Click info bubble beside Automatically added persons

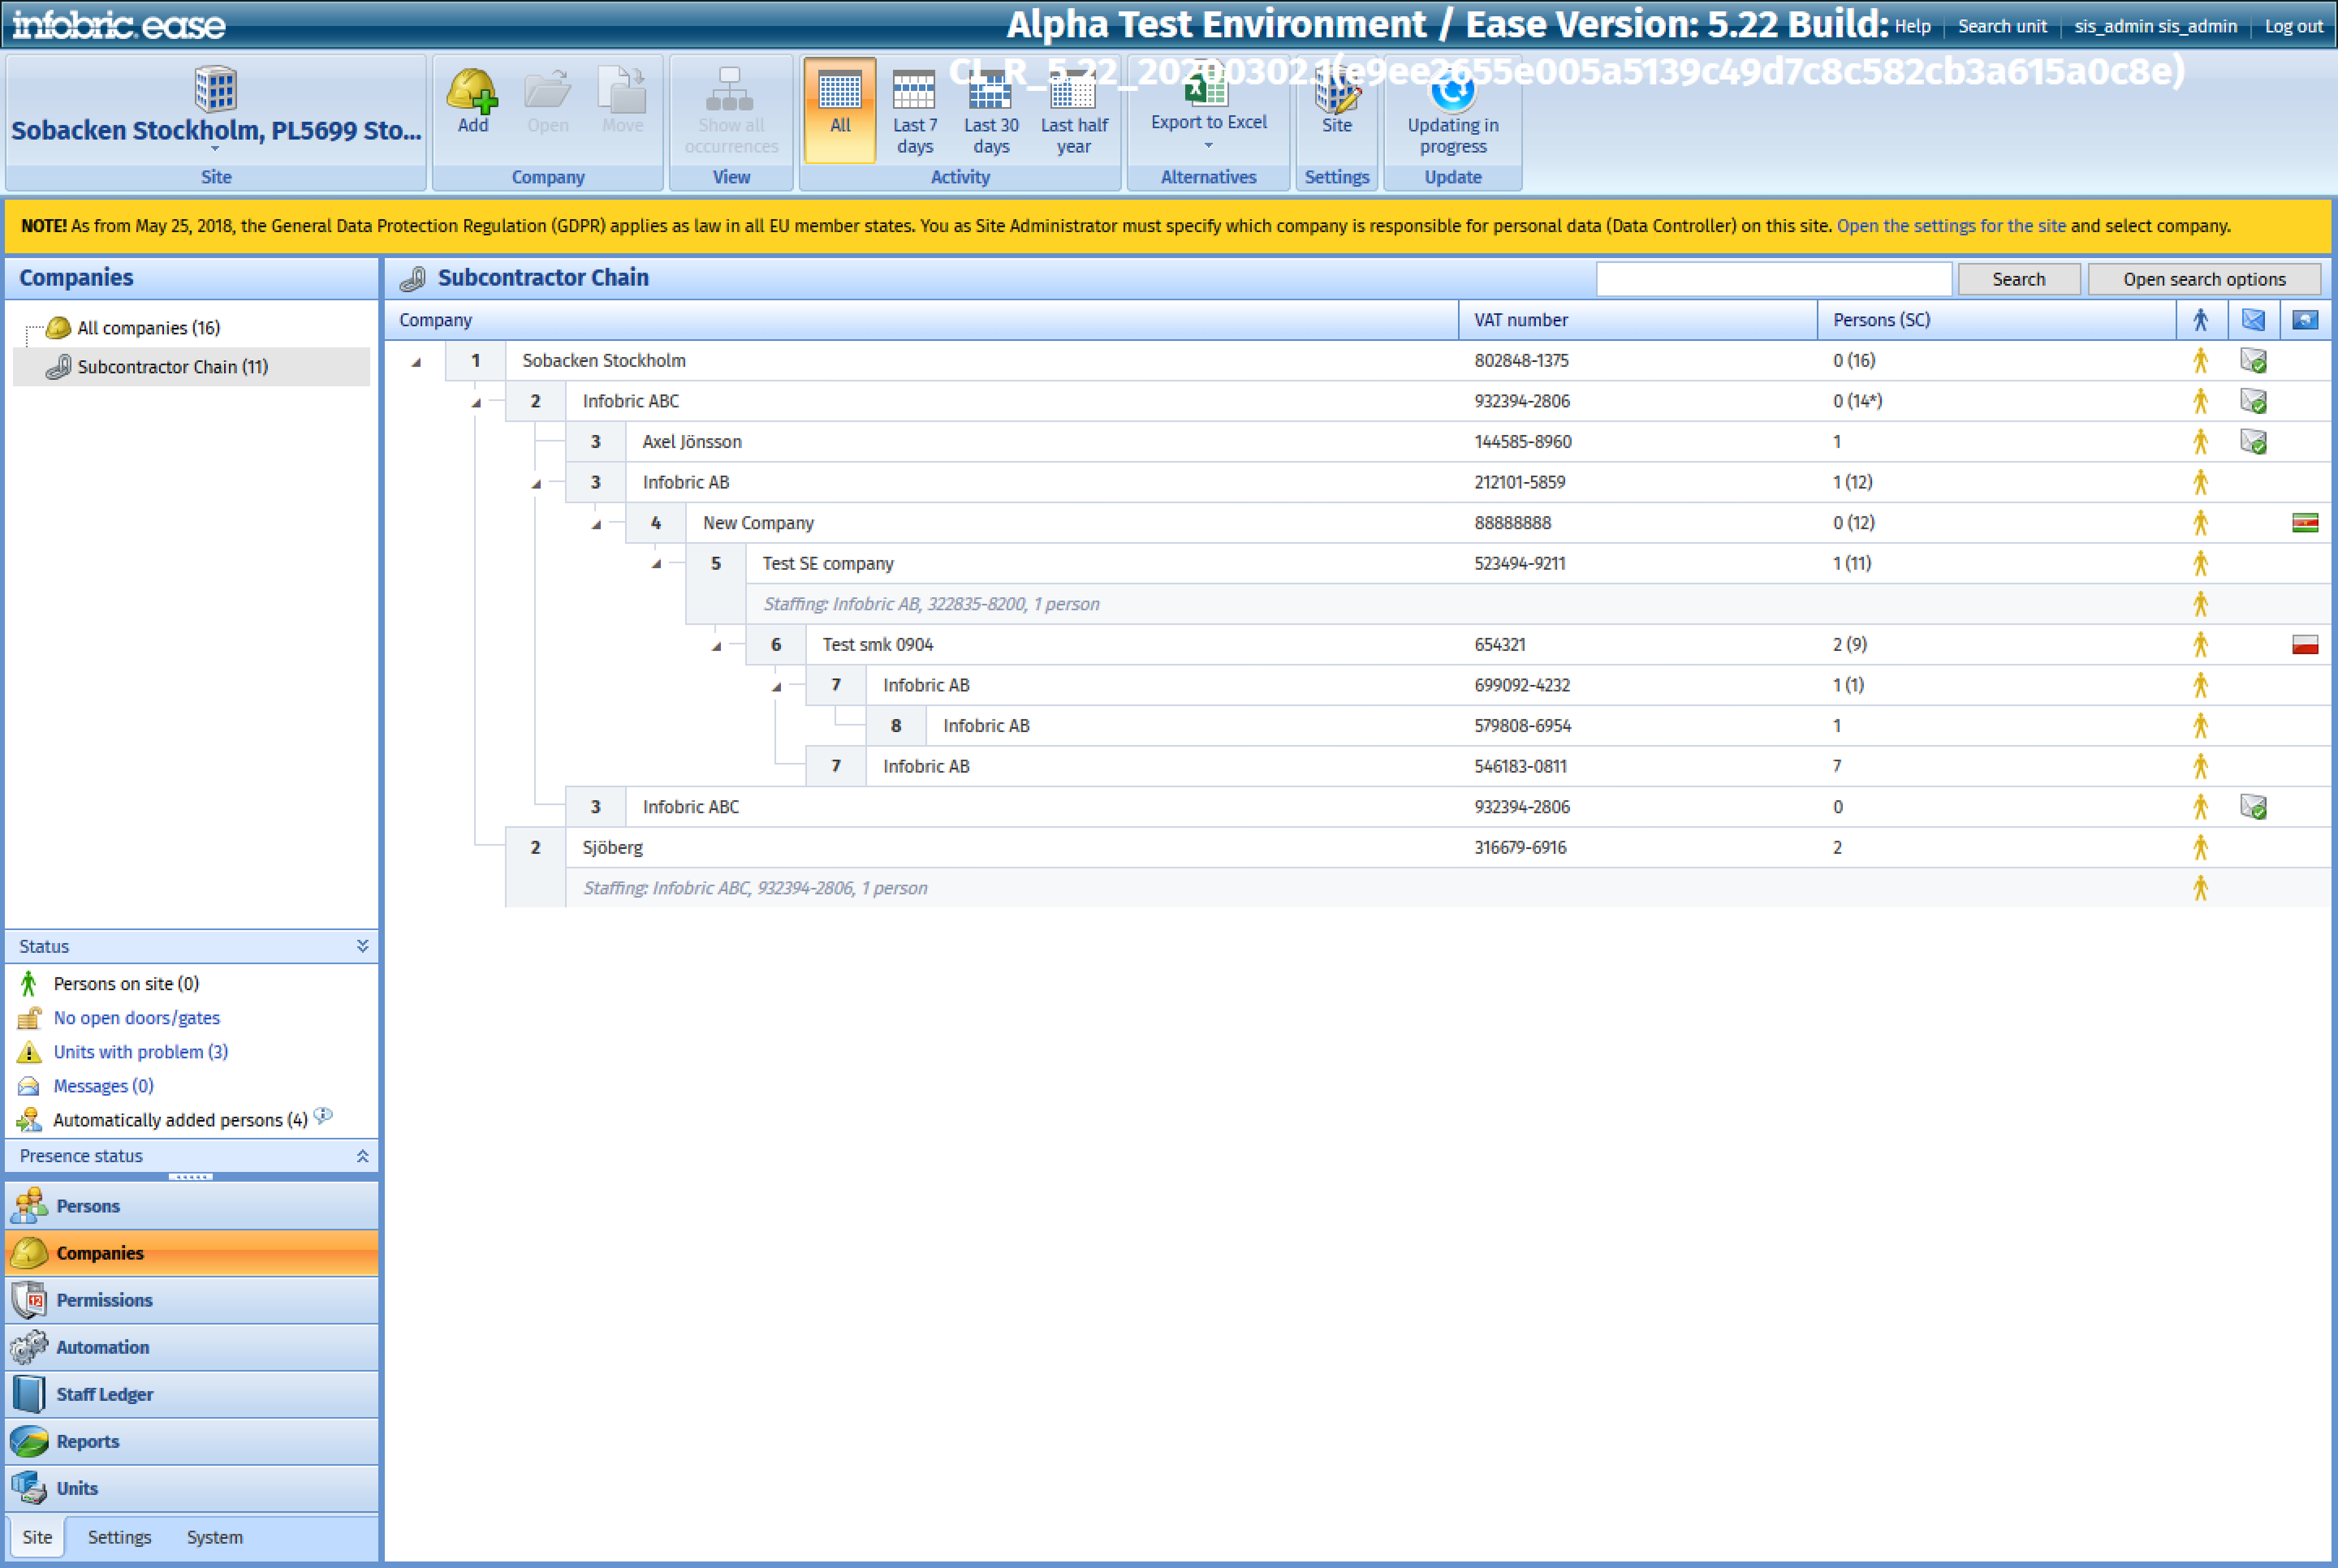coord(323,1115)
